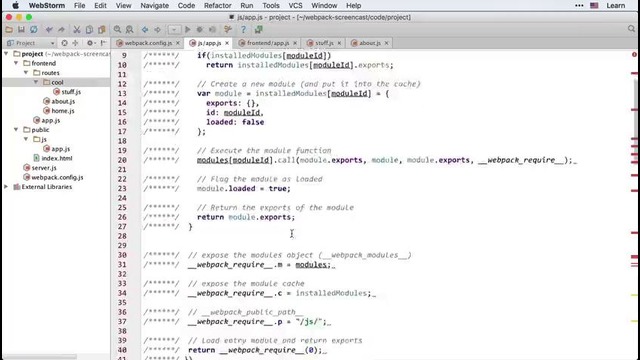Image resolution: width=640 pixels, height=360 pixels.
Task: Click the Save All toolbar icon
Action: (x=21, y=29)
